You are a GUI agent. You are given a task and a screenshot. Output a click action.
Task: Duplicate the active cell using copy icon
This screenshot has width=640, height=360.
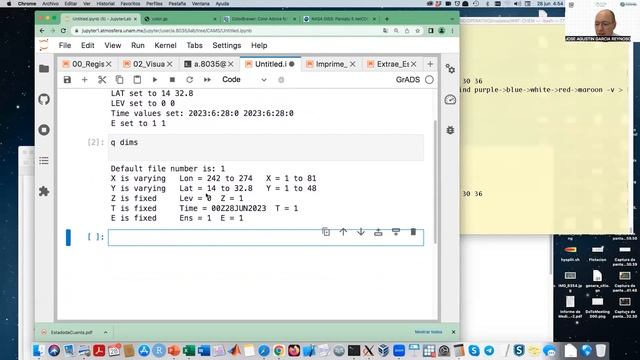point(326,232)
